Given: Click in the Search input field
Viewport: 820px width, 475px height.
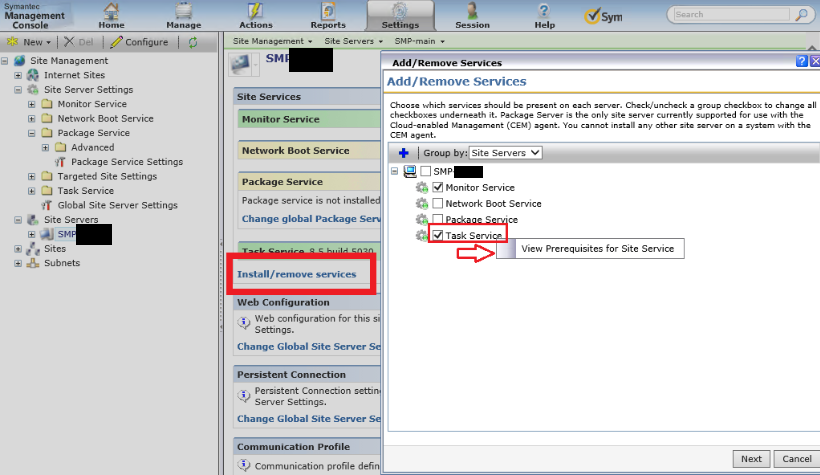Looking at the screenshot, I should coord(731,14).
